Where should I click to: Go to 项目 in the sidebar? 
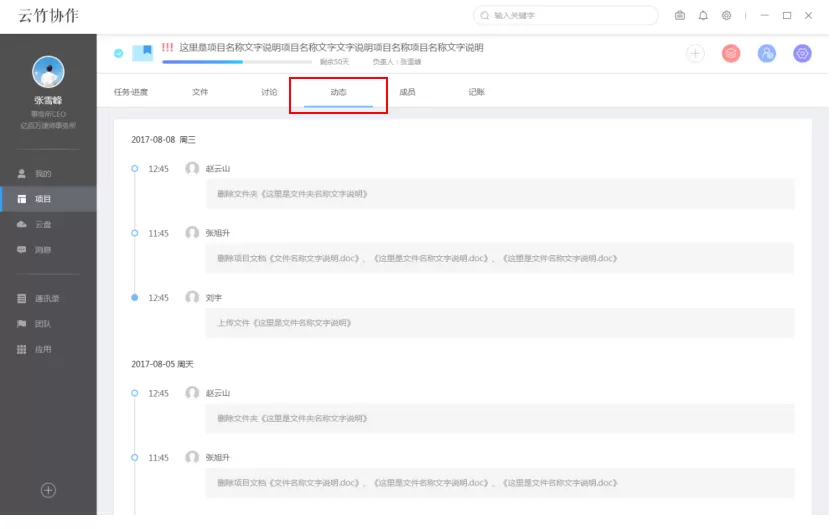point(48,199)
